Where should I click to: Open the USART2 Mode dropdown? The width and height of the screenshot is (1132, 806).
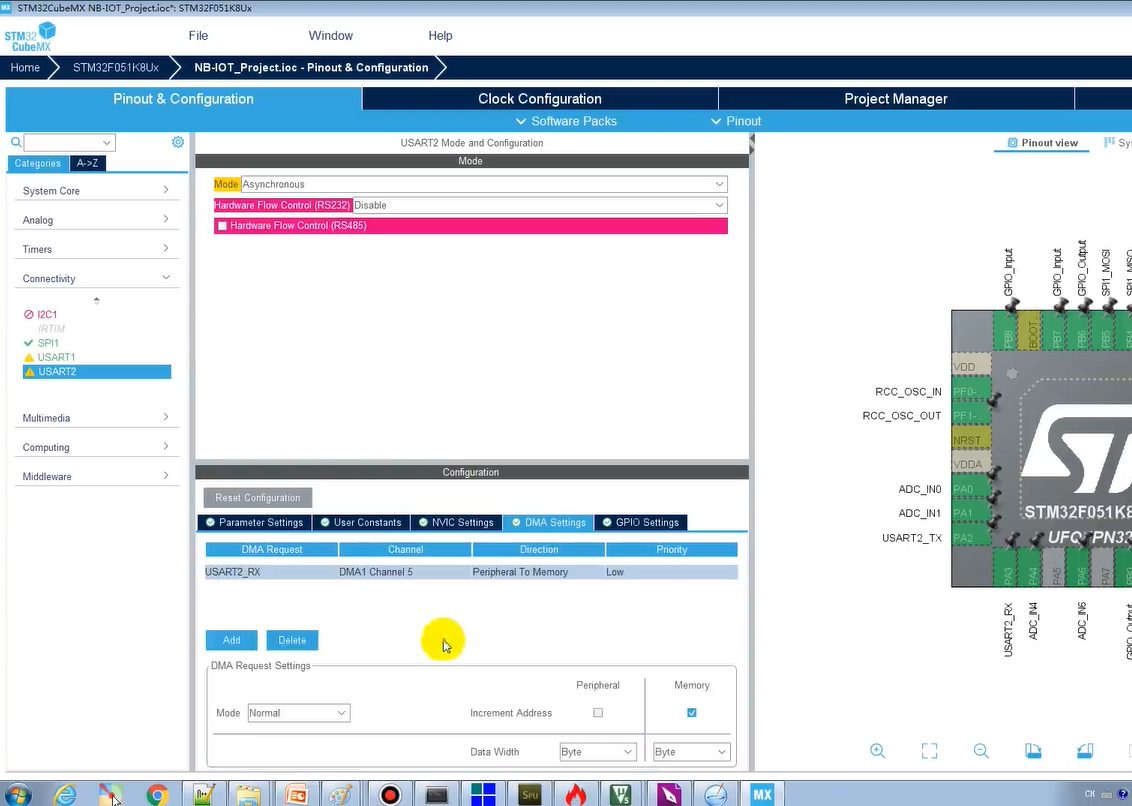484,184
